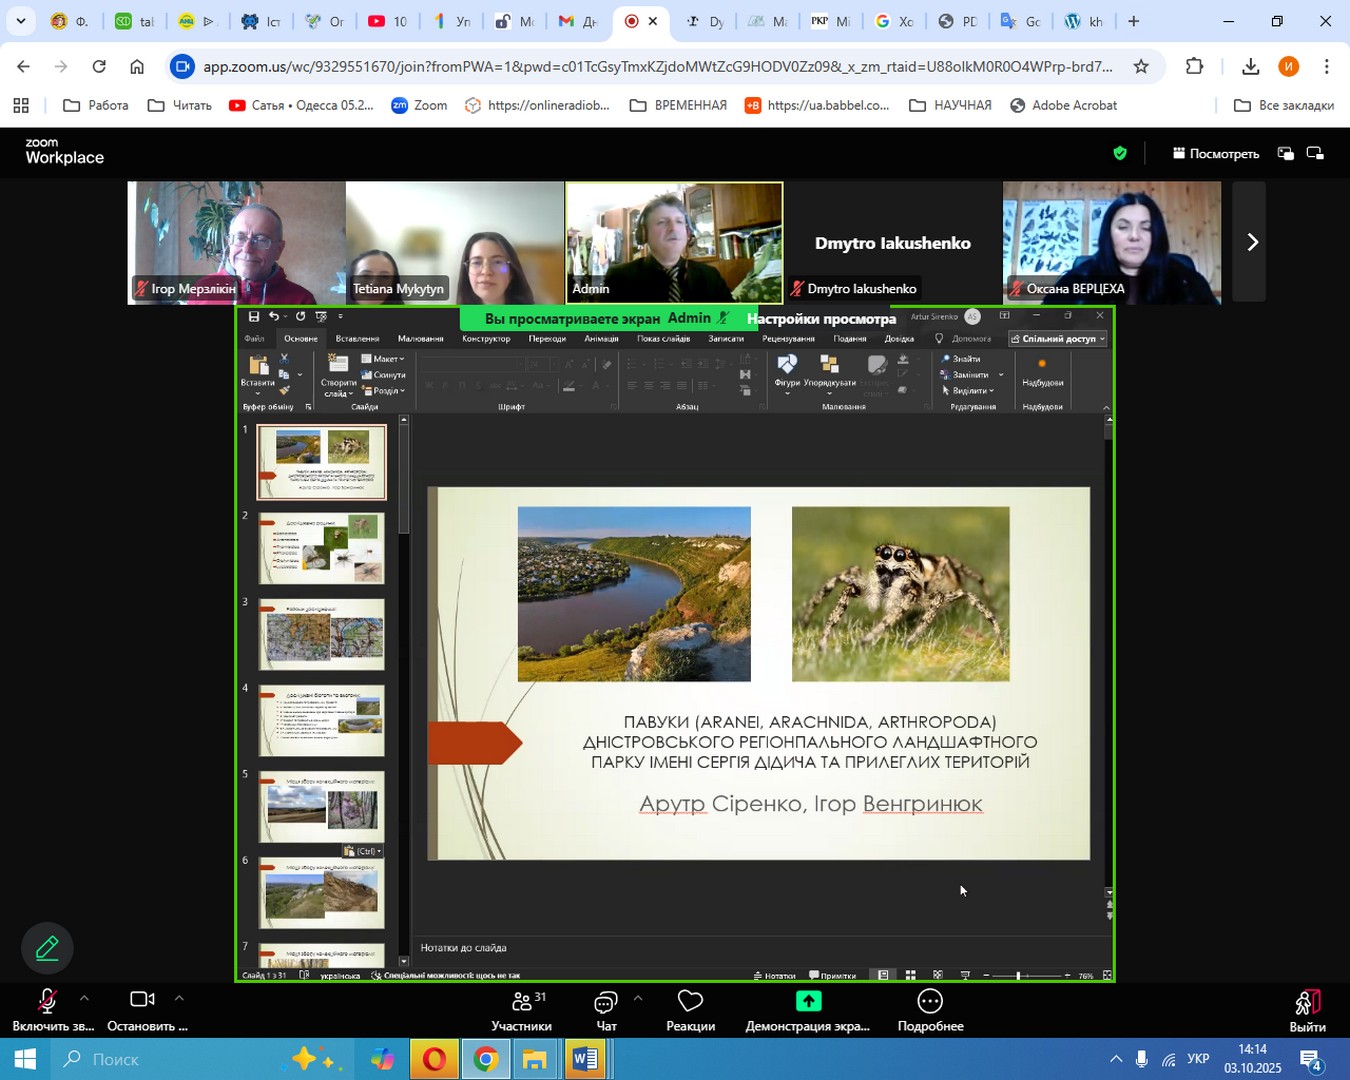Show next participants with the right arrow
Image resolution: width=1350 pixels, height=1080 pixels.
(1251, 242)
